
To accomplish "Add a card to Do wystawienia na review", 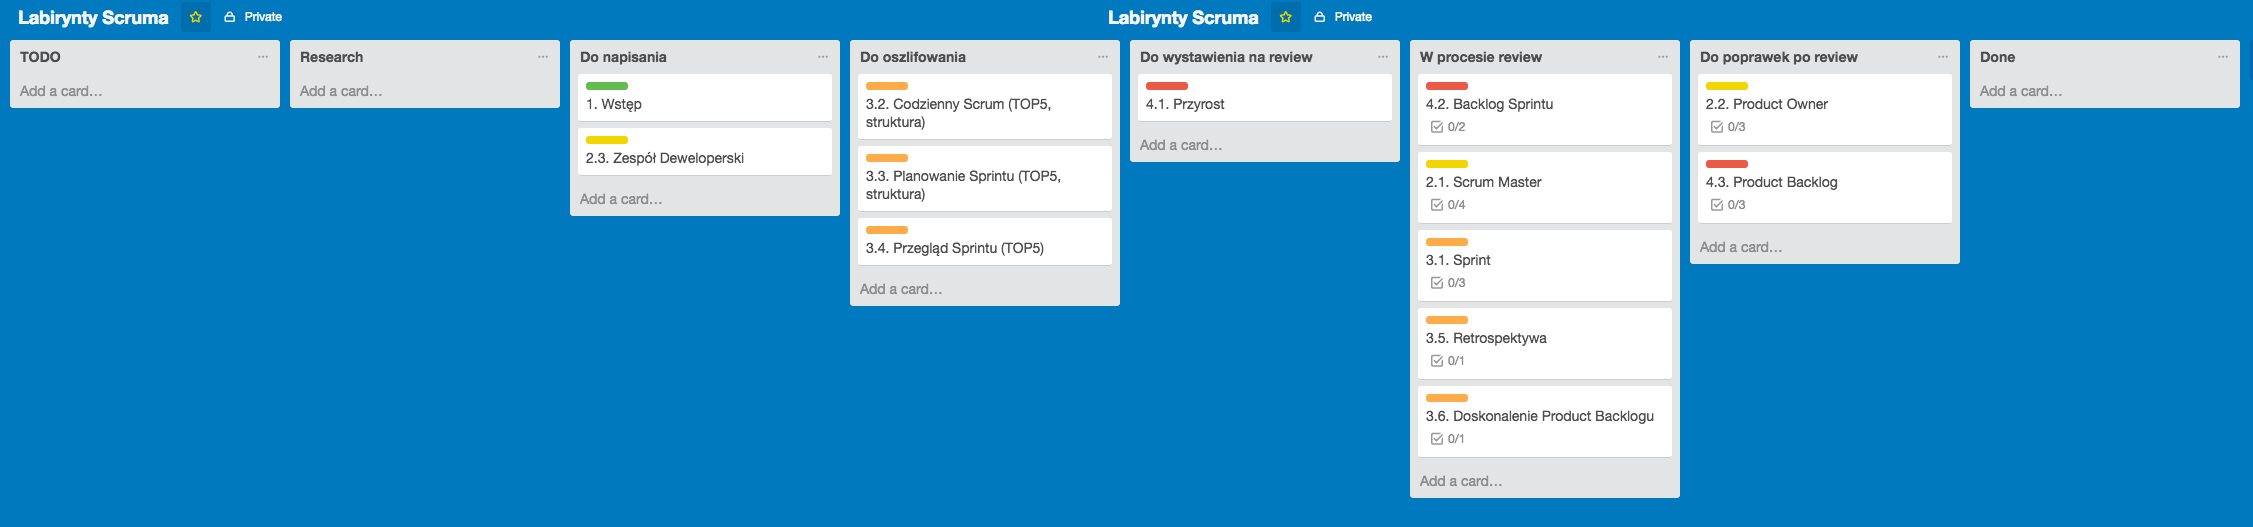I will [x=1181, y=145].
